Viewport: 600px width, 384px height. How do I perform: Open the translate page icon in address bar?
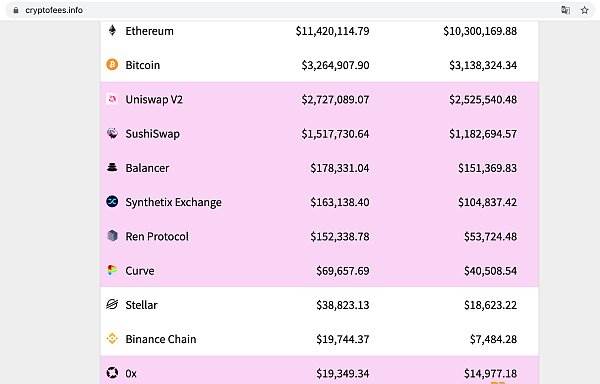(x=565, y=10)
